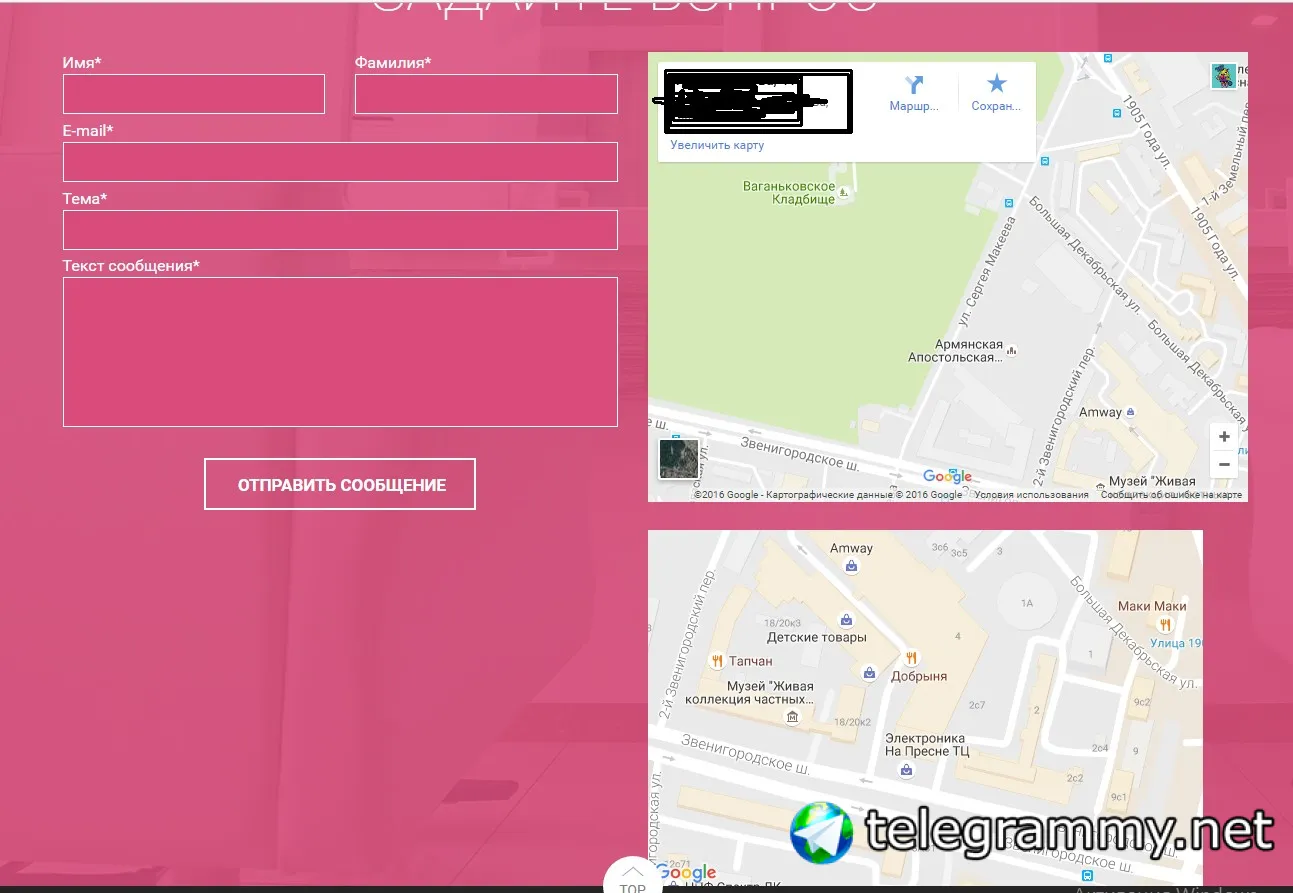Click the ОТПРАВИТЬ СООБЩЕНИЕ button
The height and width of the screenshot is (893, 1293).
(340, 485)
